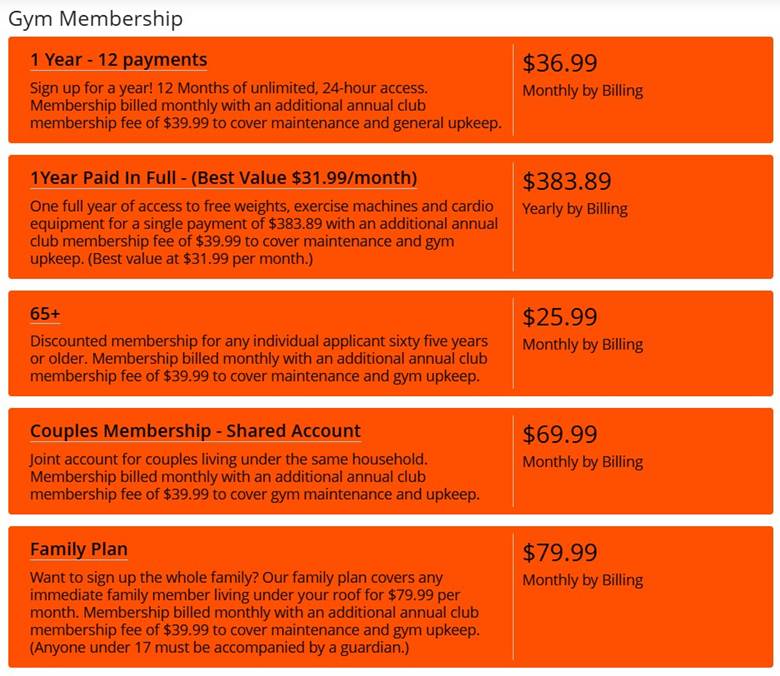Open the "1 Year - 12 payments" plan link

point(119,60)
